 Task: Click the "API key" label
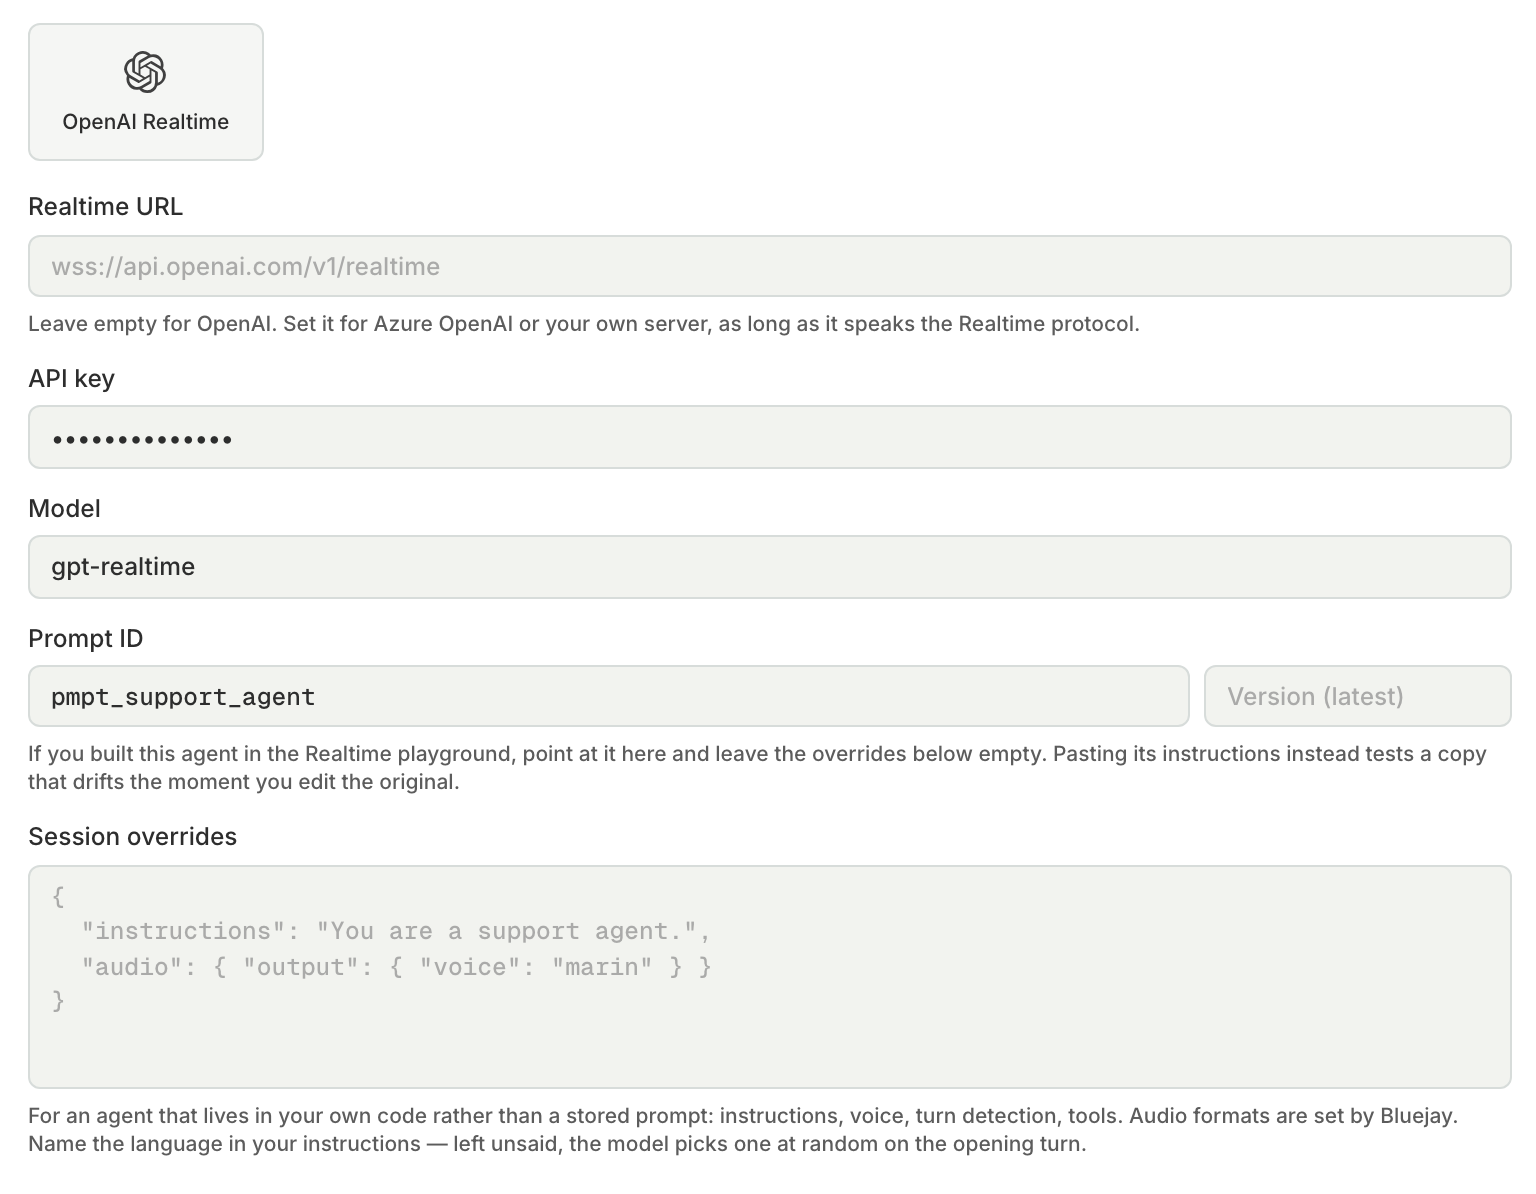[x=72, y=379]
